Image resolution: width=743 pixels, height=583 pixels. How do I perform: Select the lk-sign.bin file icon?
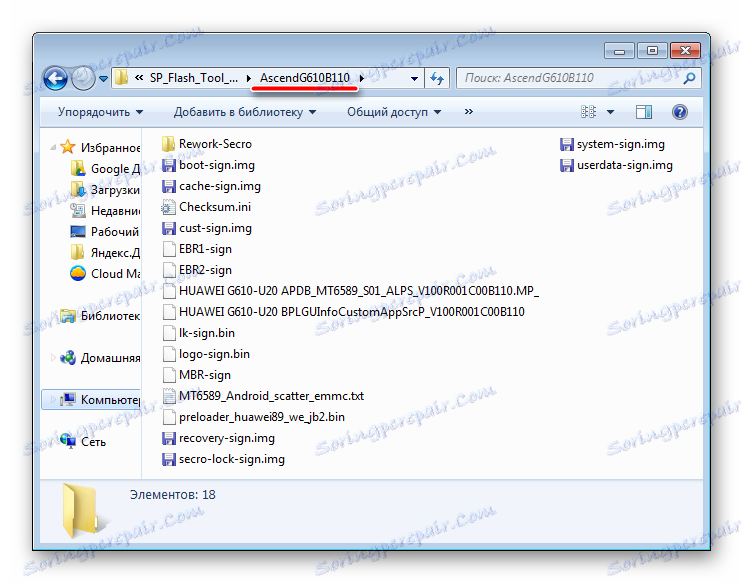169,333
